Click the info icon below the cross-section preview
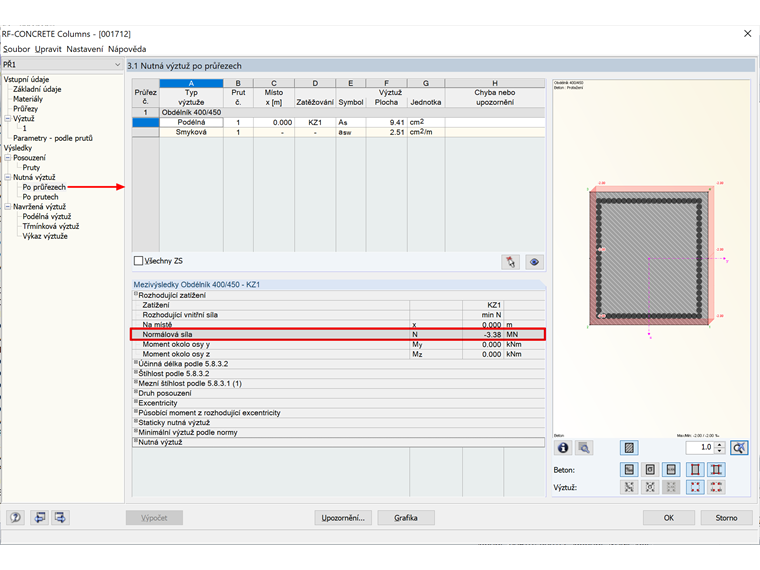Screen dimensions: 760x570 [x=563, y=448]
